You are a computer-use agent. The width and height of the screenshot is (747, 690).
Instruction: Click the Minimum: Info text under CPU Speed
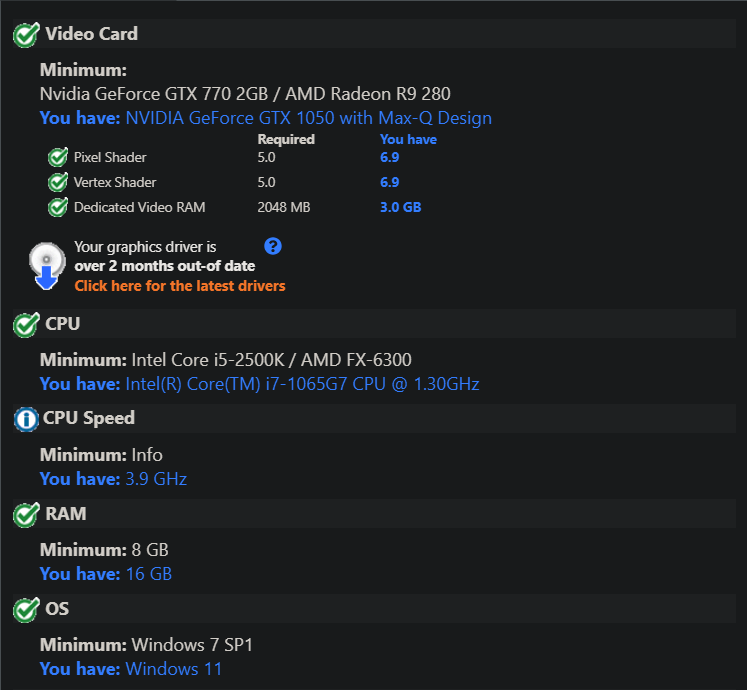[x=101, y=455]
